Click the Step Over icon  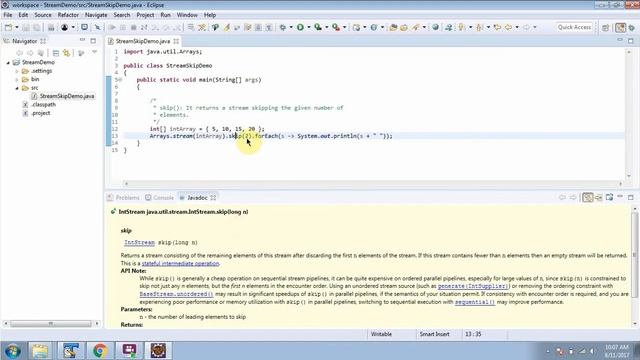tap(166, 27)
